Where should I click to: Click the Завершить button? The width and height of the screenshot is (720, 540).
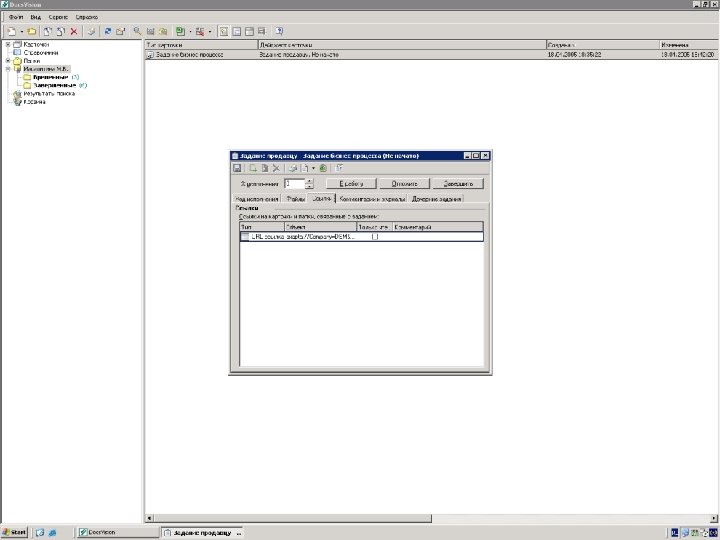[458, 184]
